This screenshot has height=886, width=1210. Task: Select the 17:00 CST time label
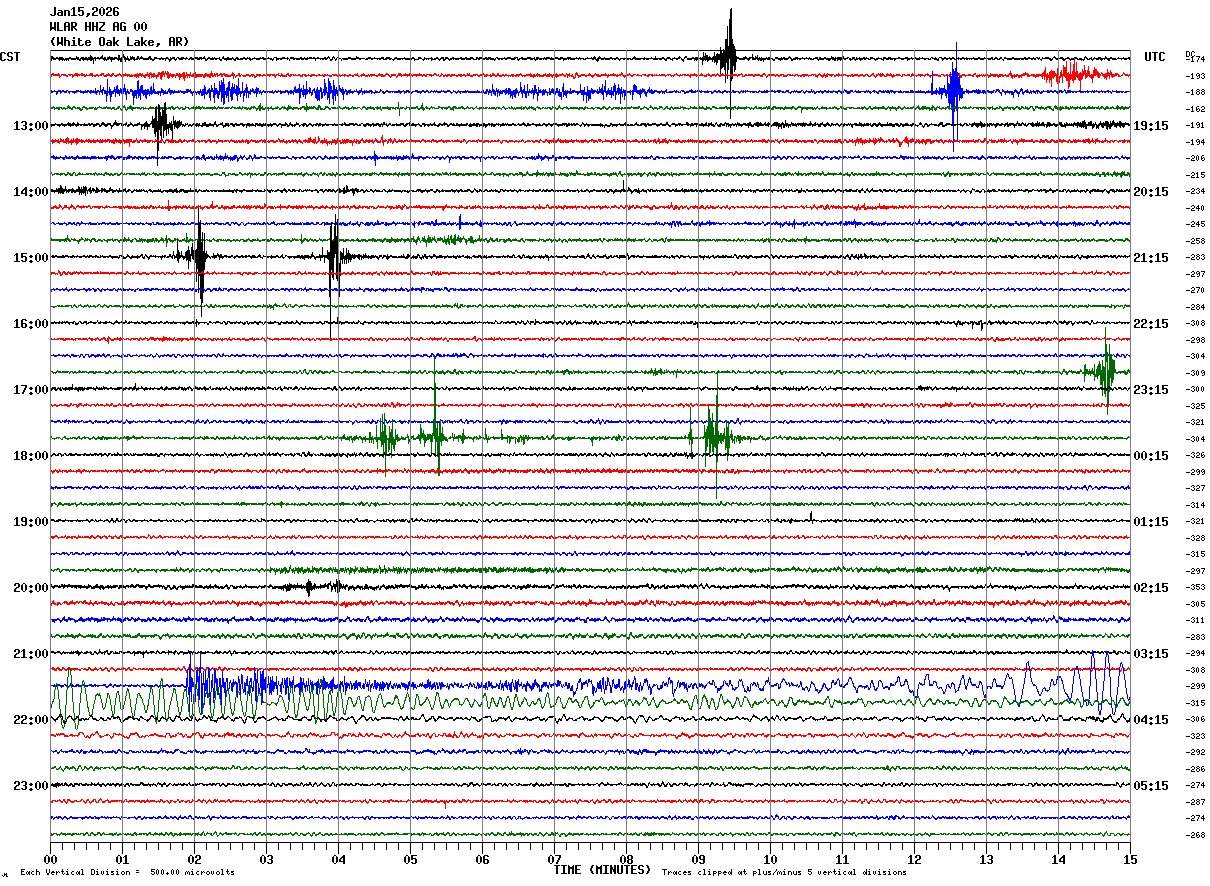pyautogui.click(x=30, y=390)
